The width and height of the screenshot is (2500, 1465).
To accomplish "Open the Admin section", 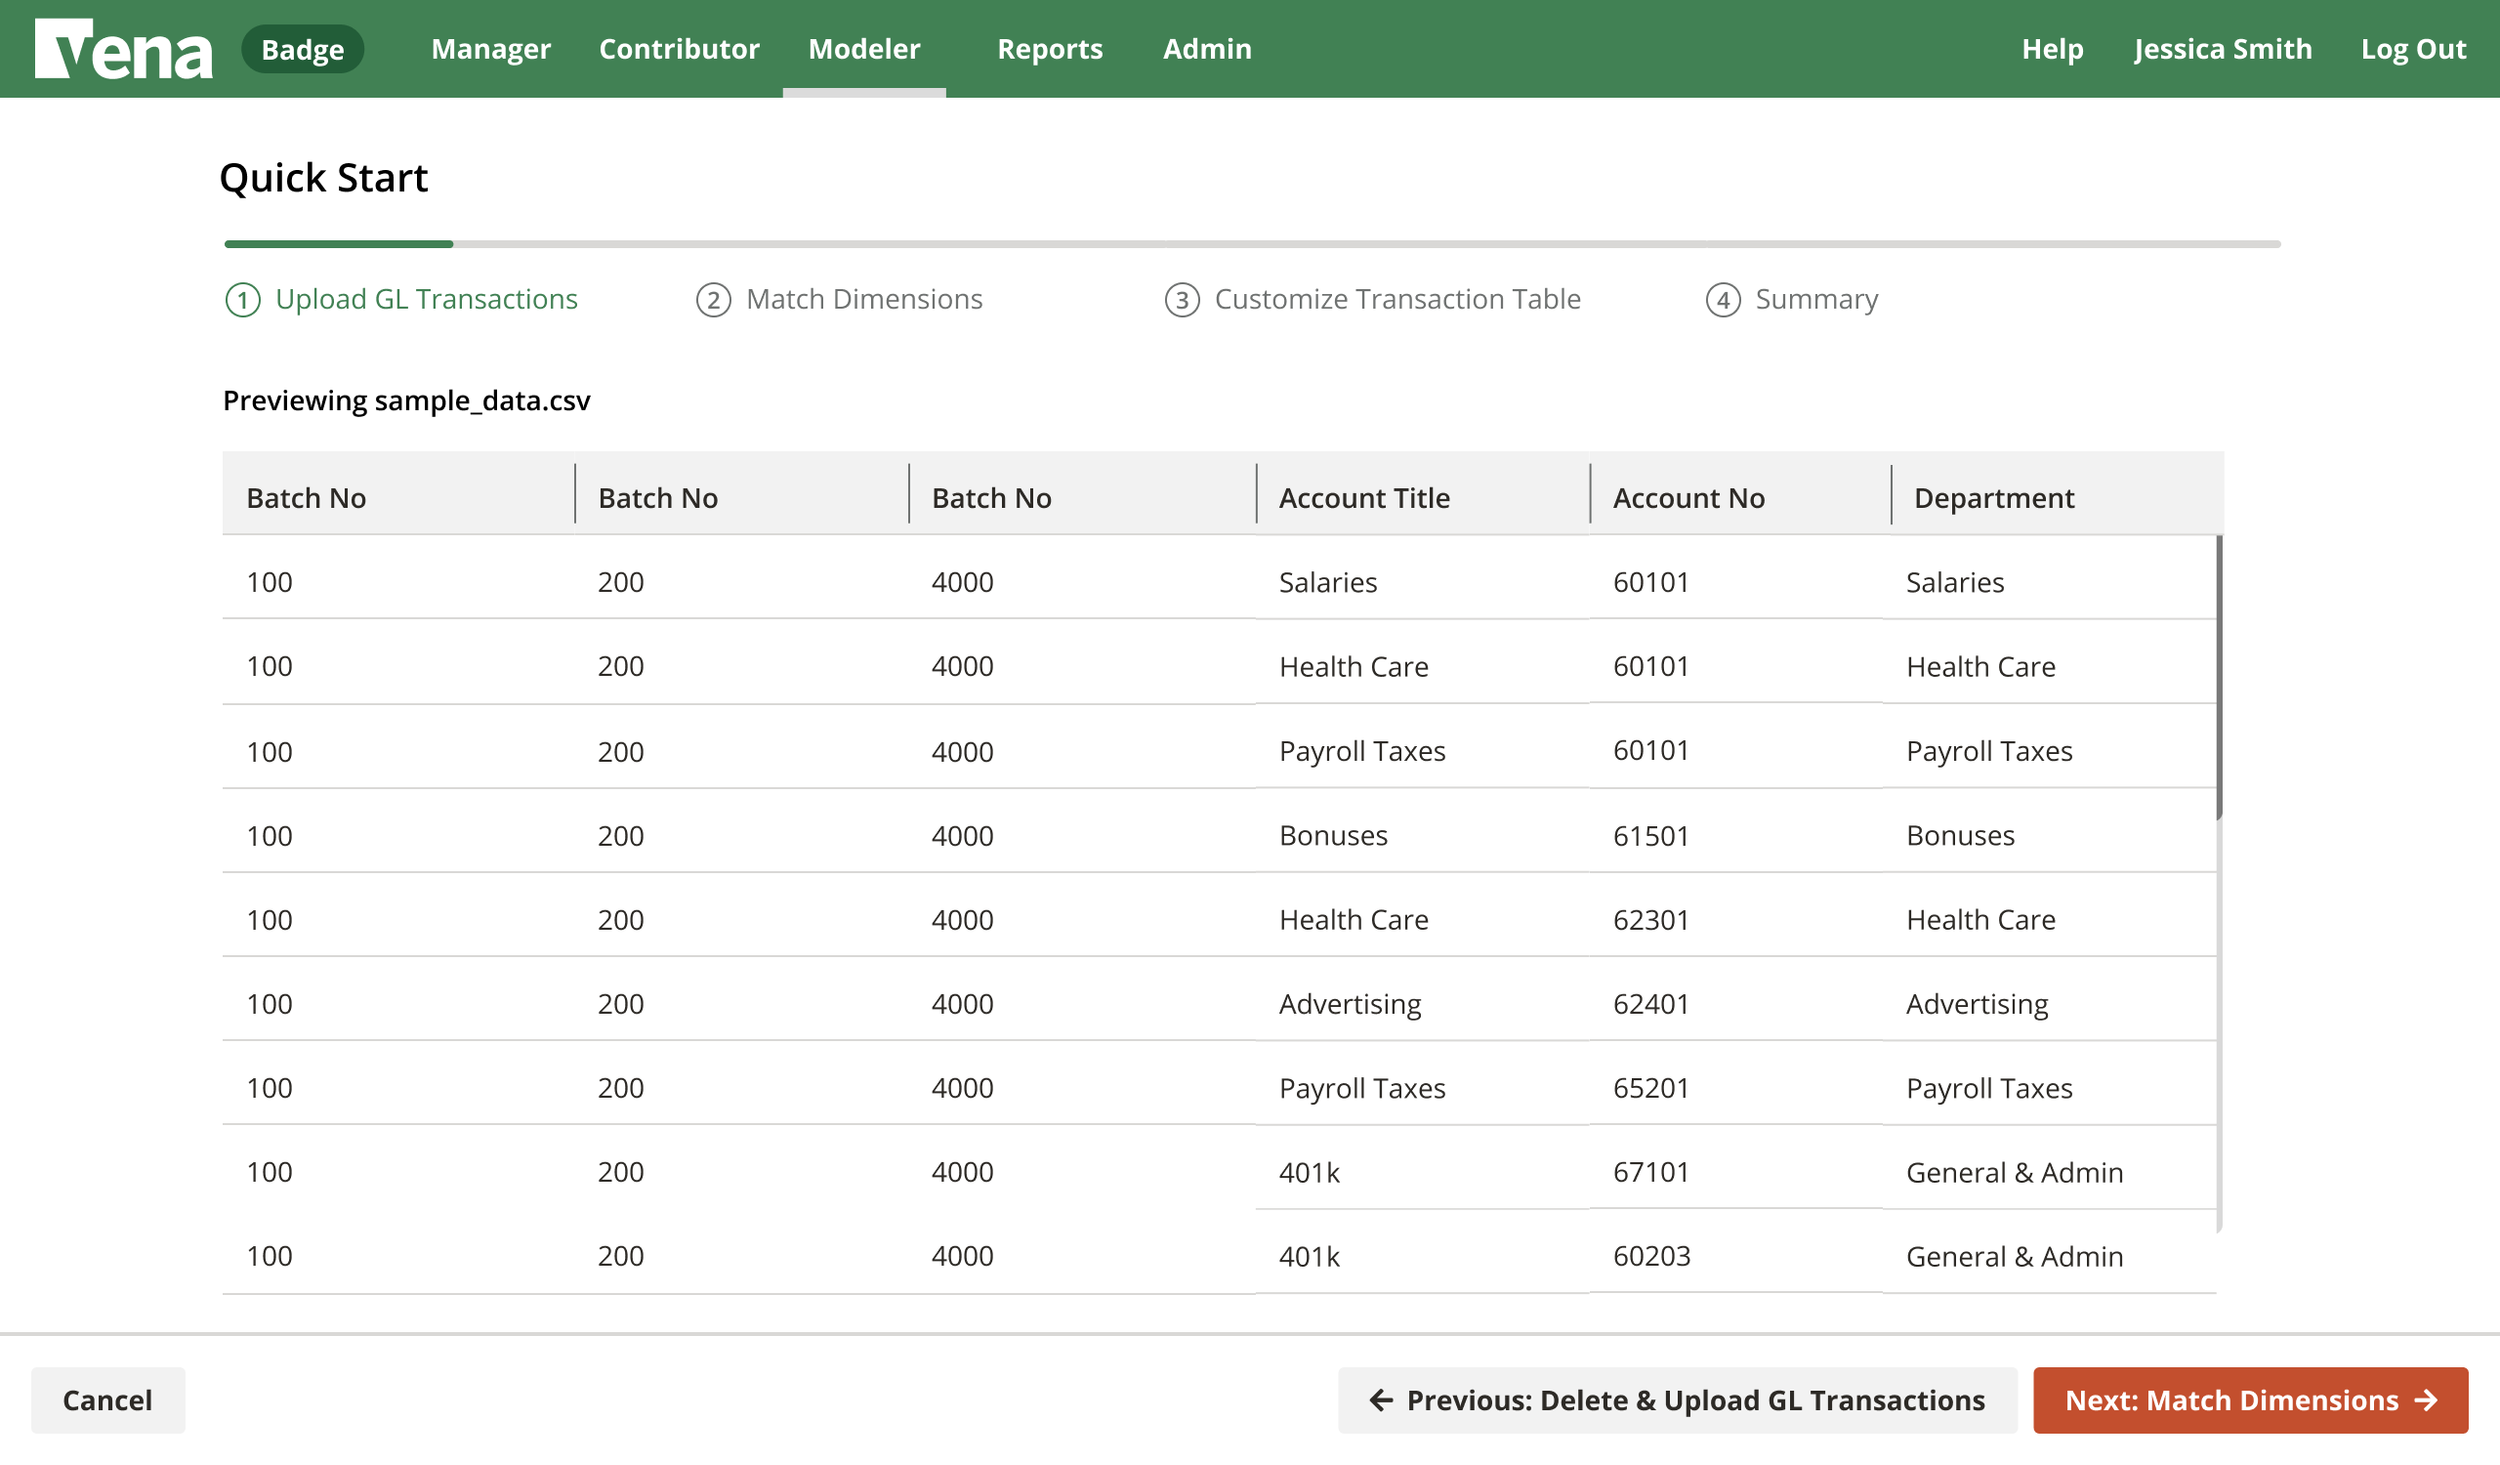I will click(1206, 48).
